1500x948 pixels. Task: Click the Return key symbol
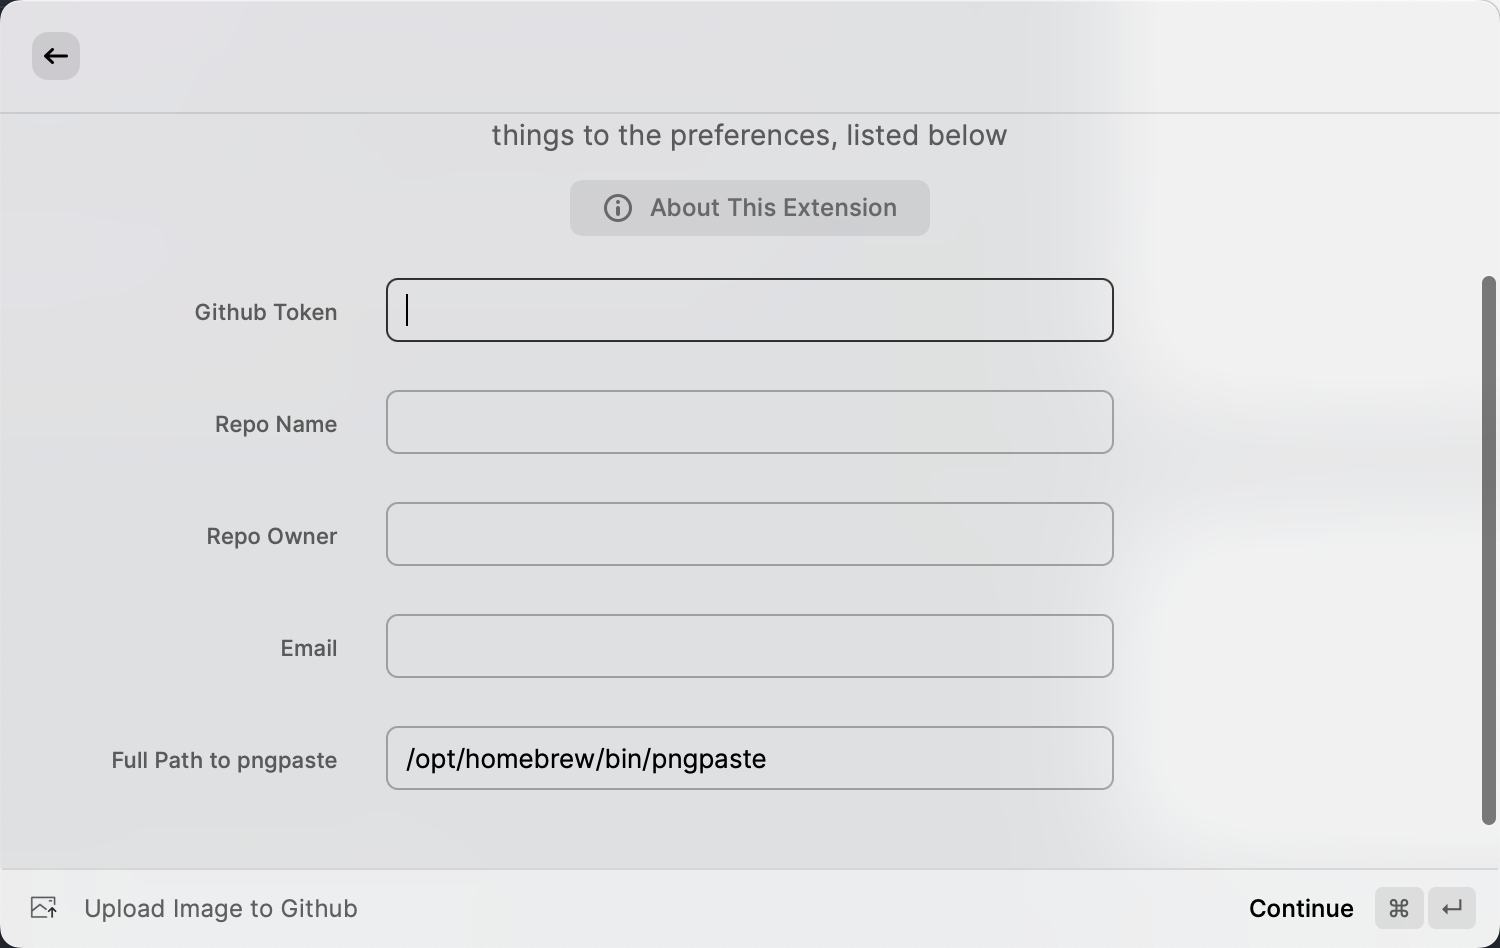coord(1452,908)
